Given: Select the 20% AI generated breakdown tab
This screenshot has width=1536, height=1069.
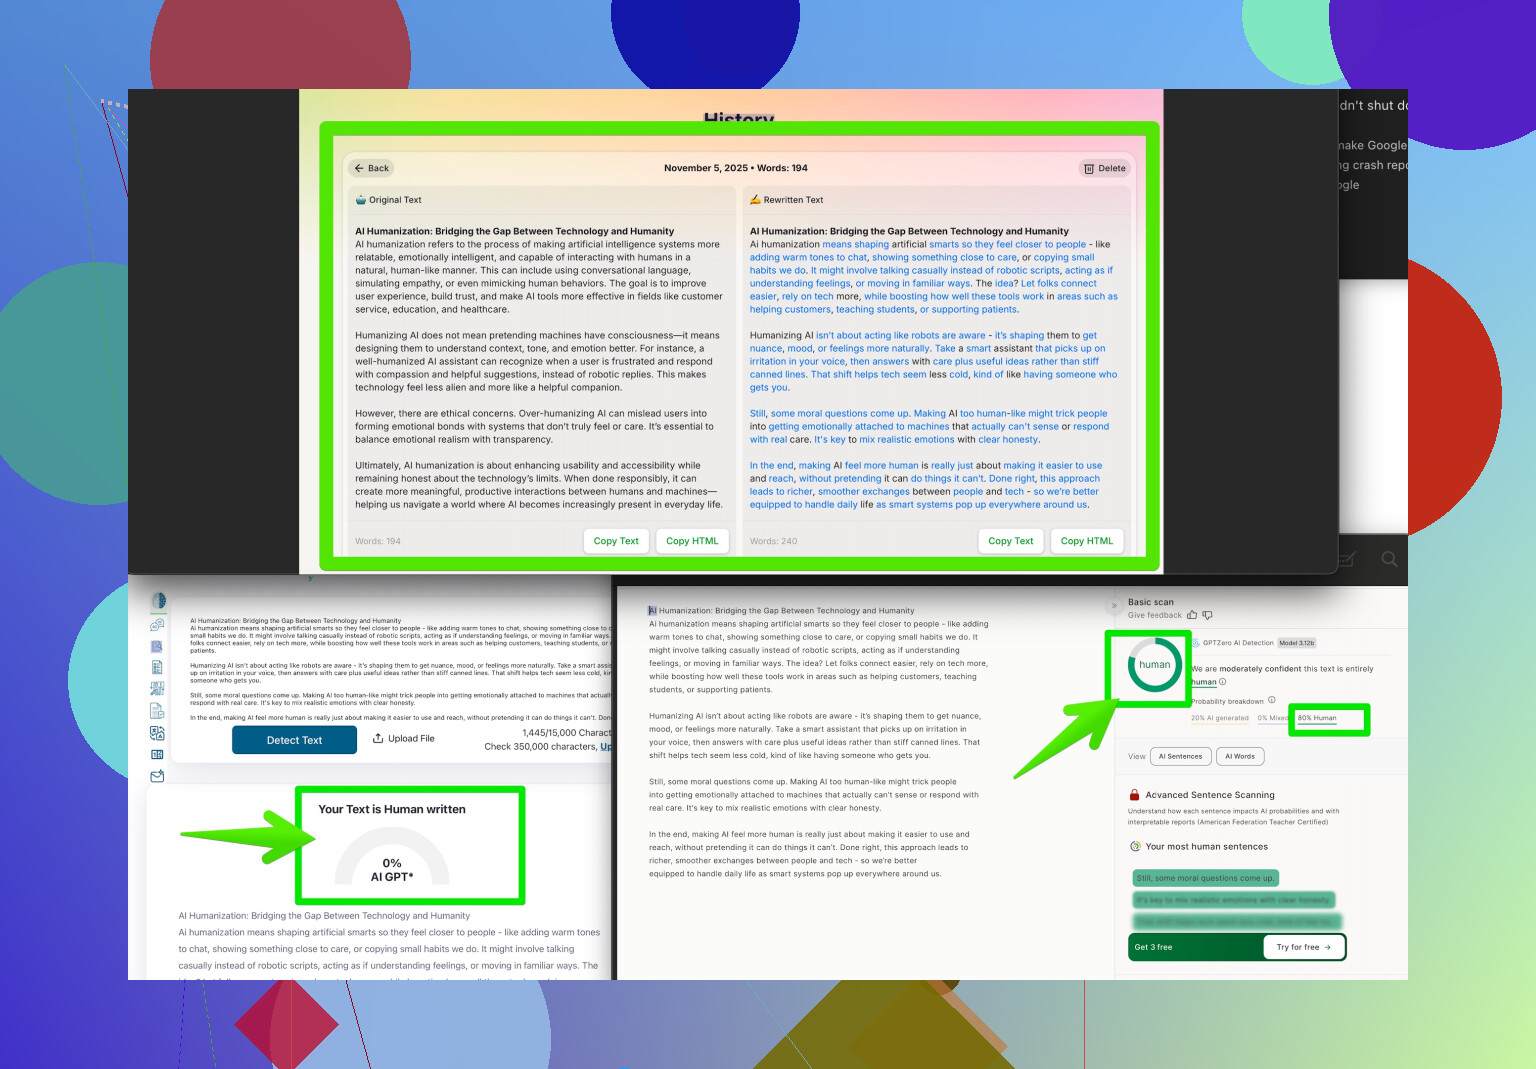Looking at the screenshot, I should 1219,718.
